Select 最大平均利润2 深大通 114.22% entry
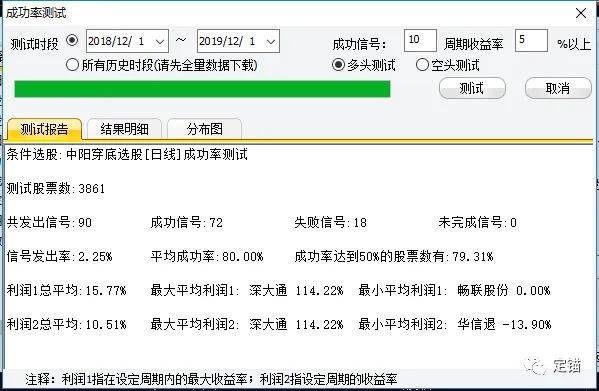This screenshot has width=599, height=391. (247, 325)
